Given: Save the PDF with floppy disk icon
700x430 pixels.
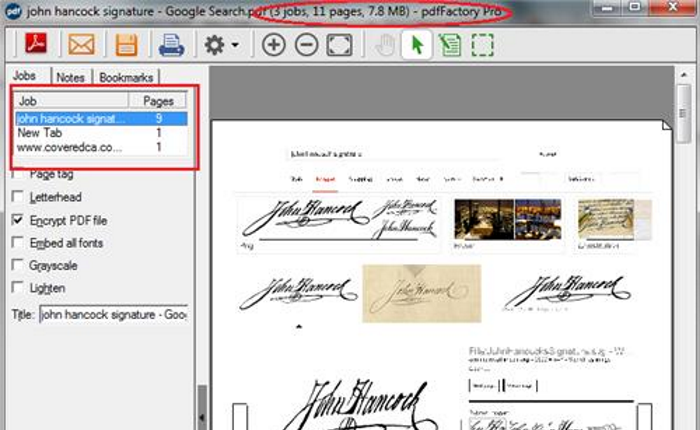Looking at the screenshot, I should pyautogui.click(x=126, y=45).
